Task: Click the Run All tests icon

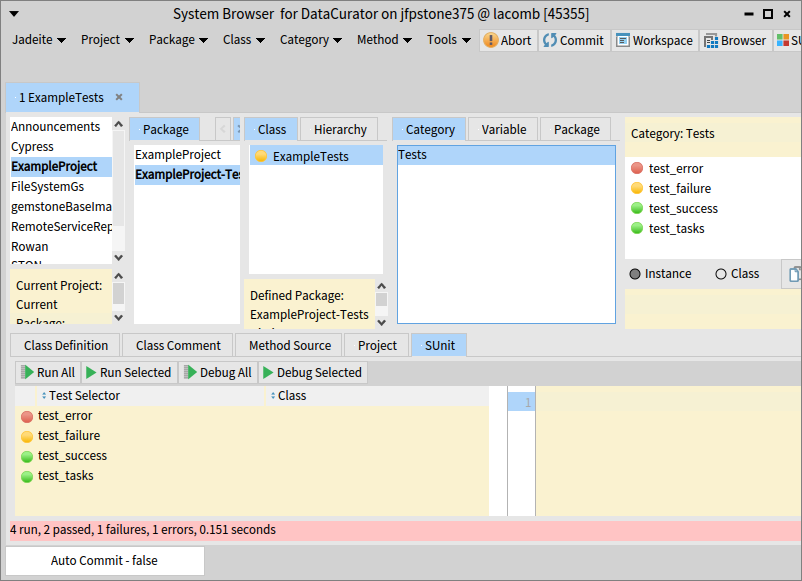Action: pos(27,372)
